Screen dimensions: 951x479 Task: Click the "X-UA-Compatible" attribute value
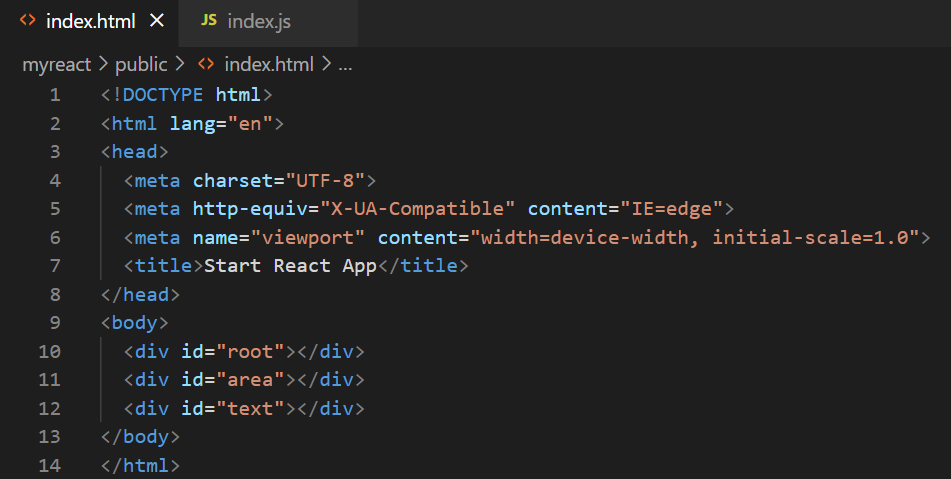[417, 209]
